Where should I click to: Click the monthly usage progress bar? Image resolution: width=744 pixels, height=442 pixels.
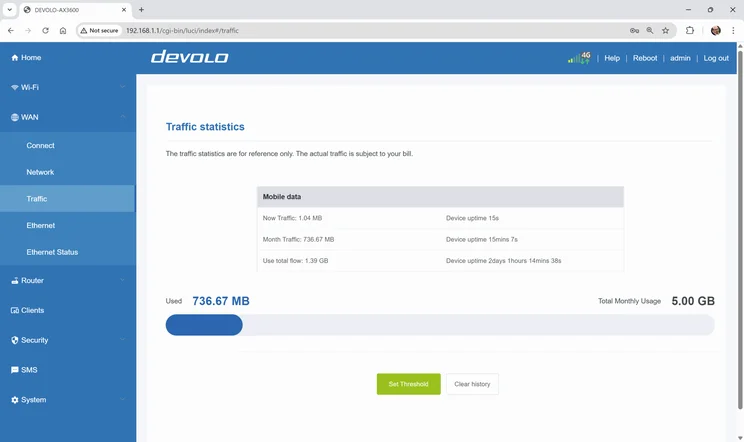440,325
